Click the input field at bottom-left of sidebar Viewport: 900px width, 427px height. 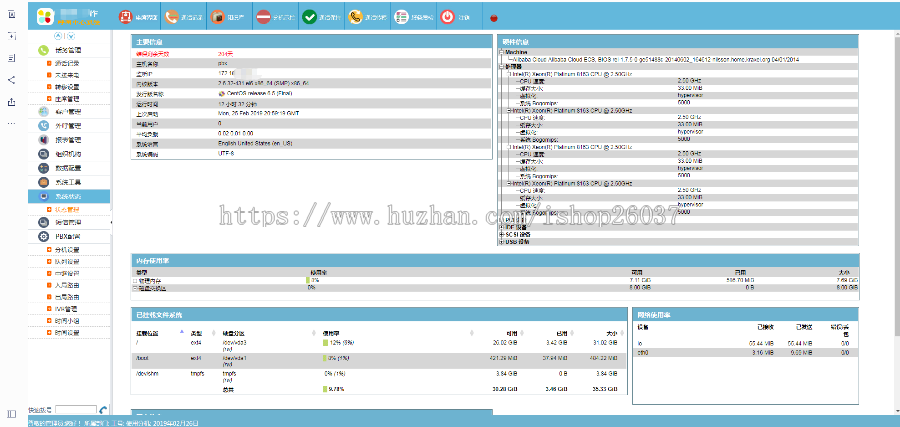75,409
